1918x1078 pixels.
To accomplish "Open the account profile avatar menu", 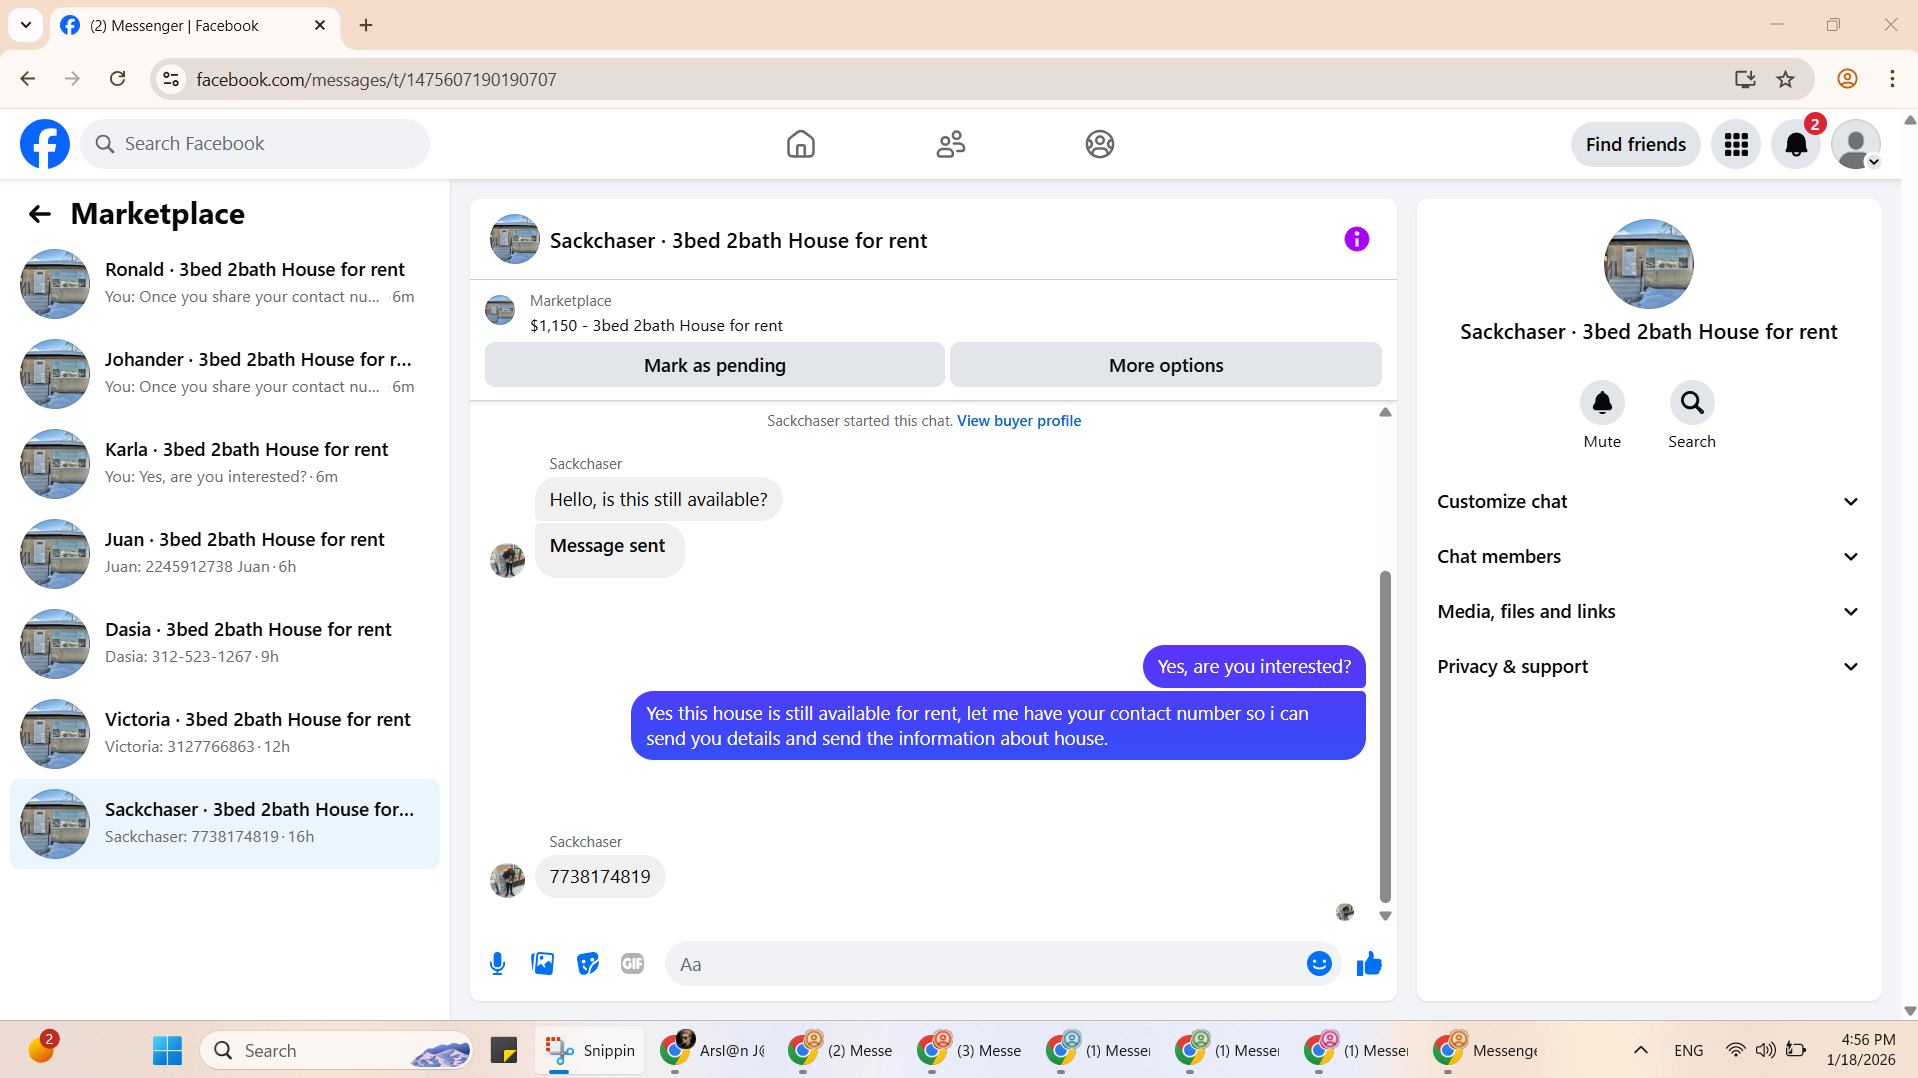I will tap(1856, 145).
